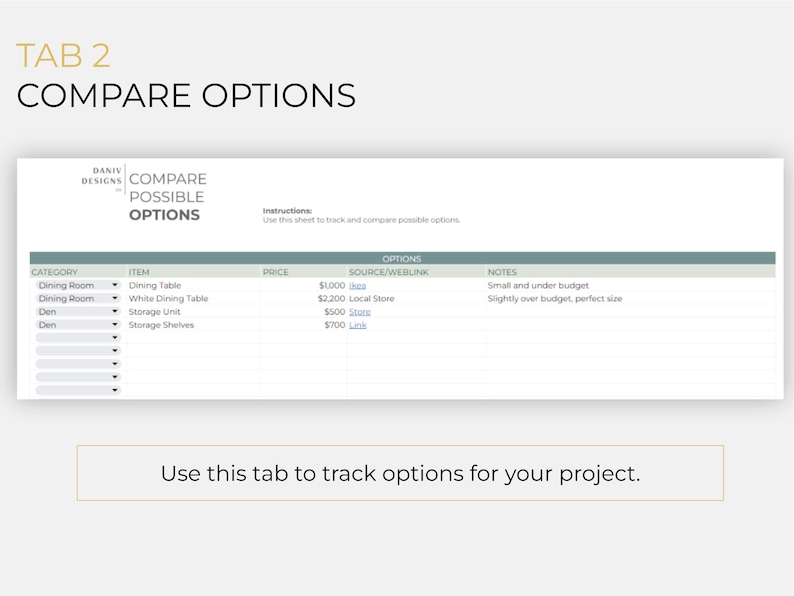Click the NOTES column header
This screenshot has height=596, width=794.
tap(630, 272)
